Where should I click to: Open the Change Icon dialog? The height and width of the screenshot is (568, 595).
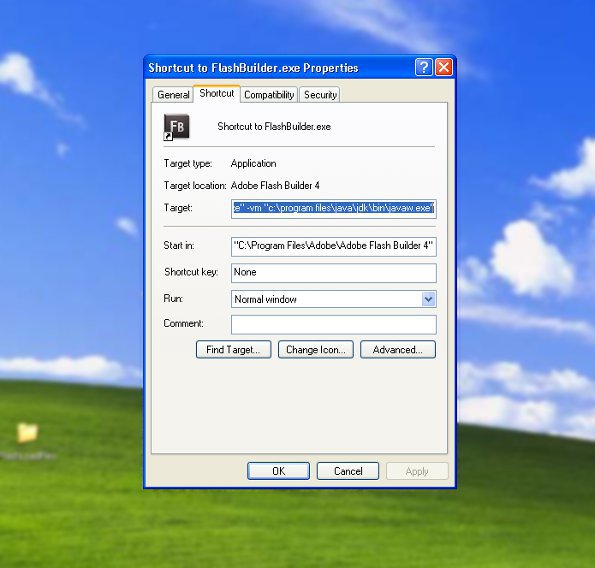pos(316,349)
